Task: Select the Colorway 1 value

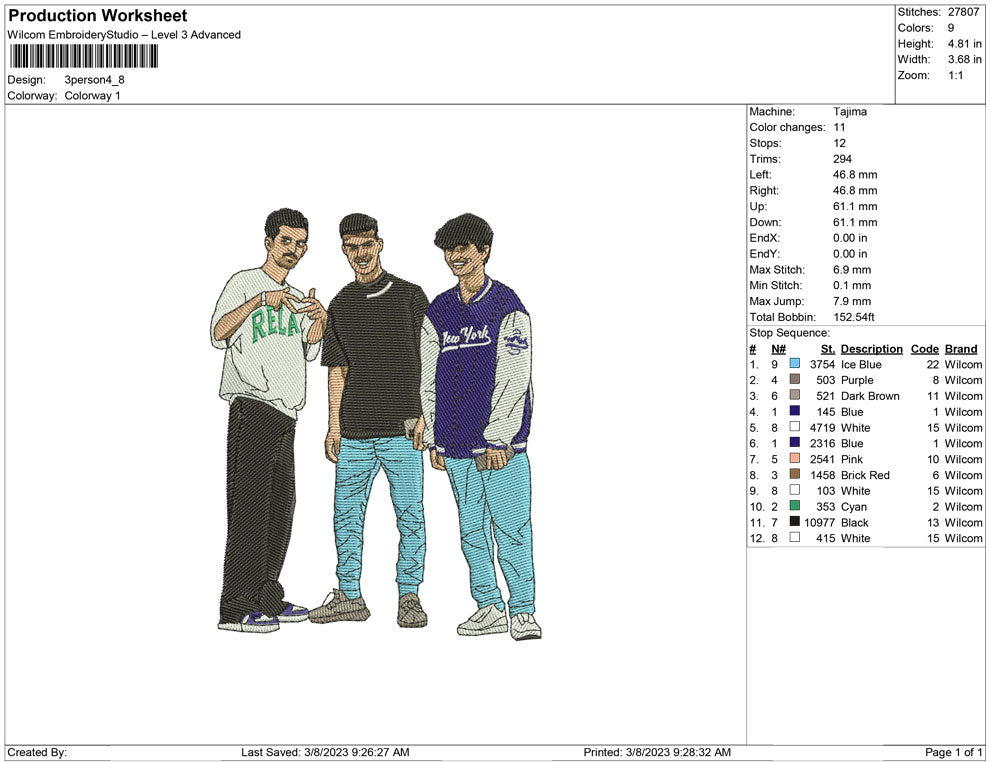Action: (92, 96)
